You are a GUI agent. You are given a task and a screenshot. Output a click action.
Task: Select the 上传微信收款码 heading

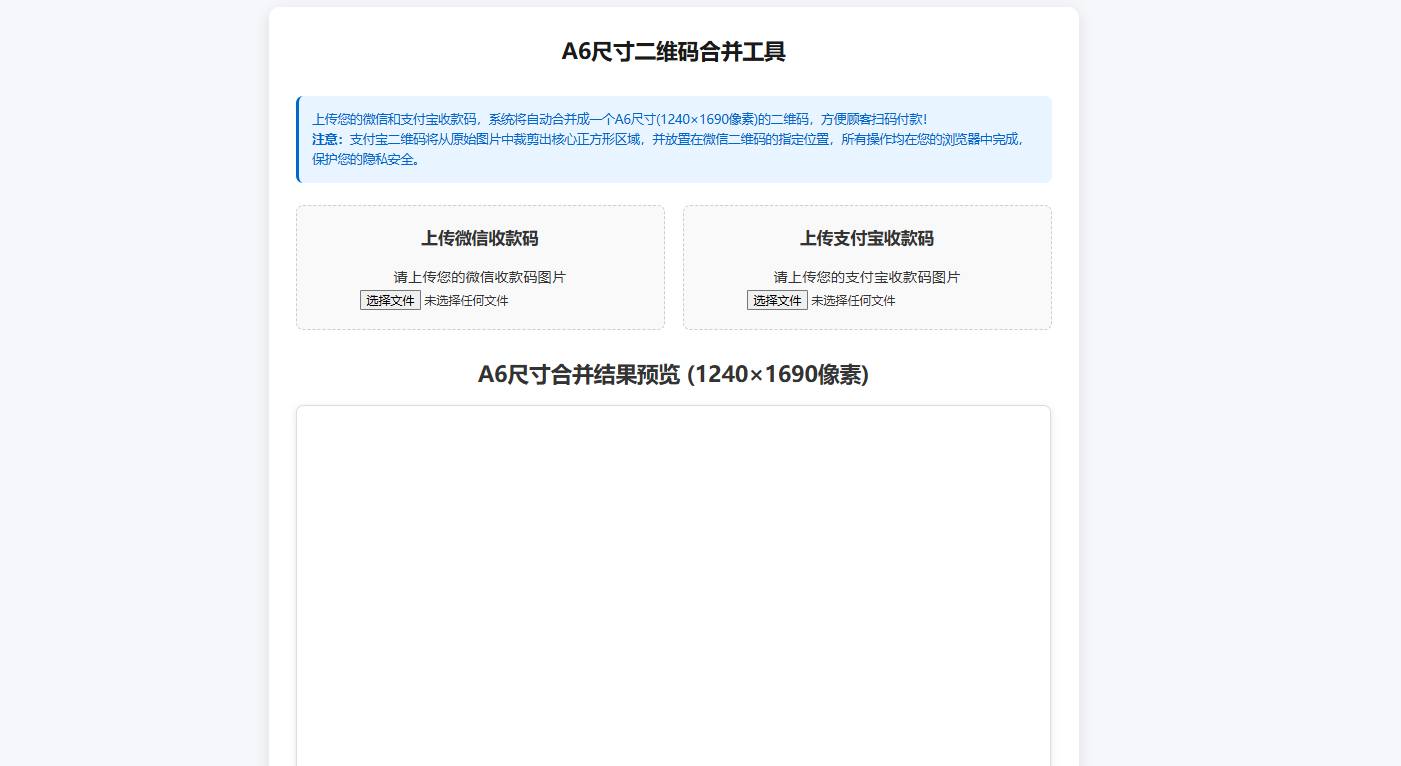click(479, 238)
